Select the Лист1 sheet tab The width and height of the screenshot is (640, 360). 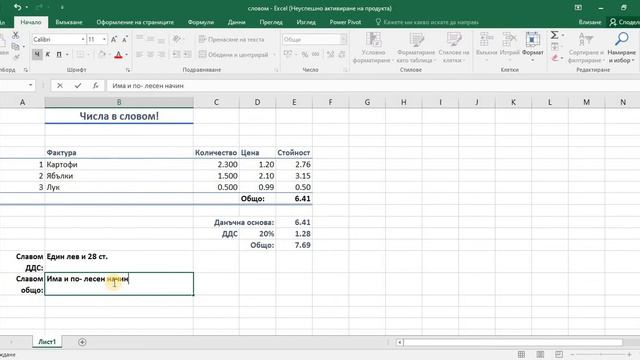click(47, 342)
